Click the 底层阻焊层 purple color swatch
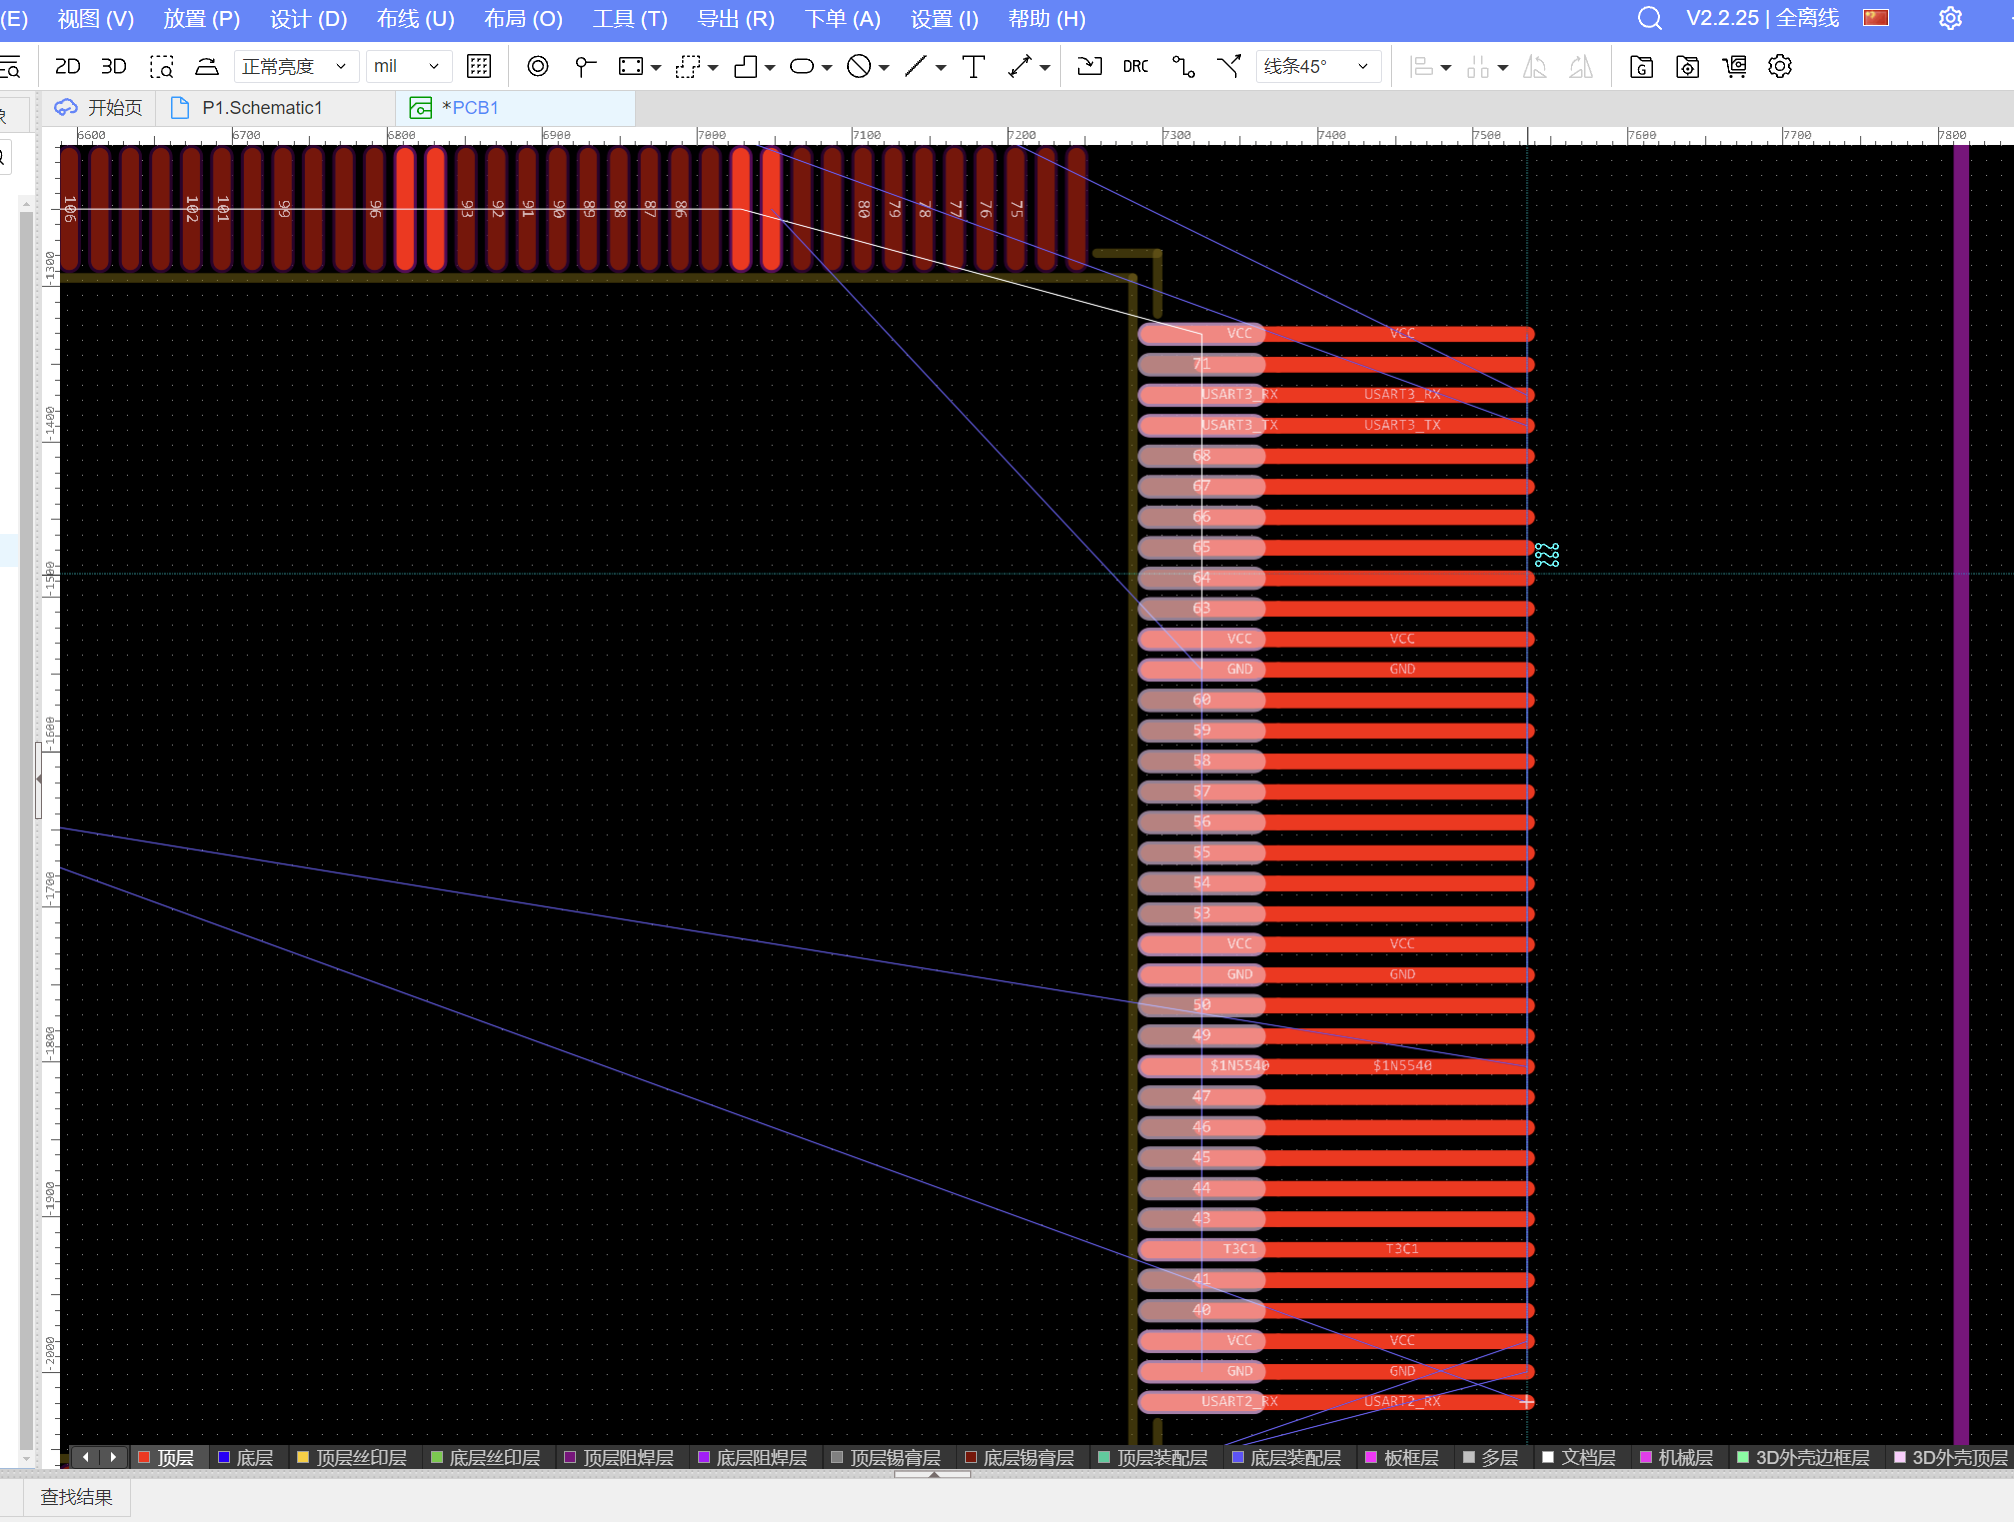Image resolution: width=2014 pixels, height=1522 pixels. point(704,1457)
